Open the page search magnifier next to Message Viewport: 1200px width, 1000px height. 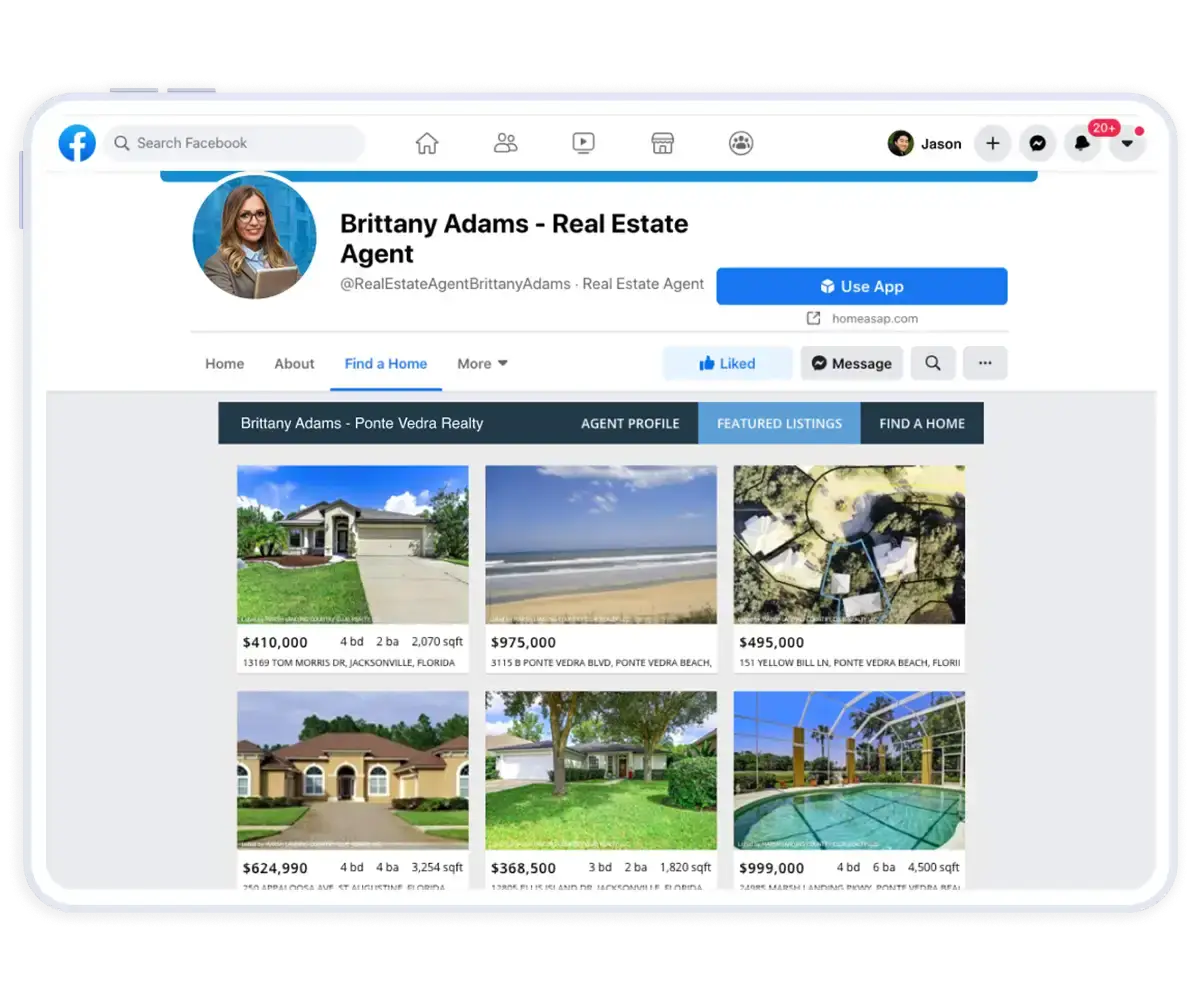pyautogui.click(x=933, y=363)
